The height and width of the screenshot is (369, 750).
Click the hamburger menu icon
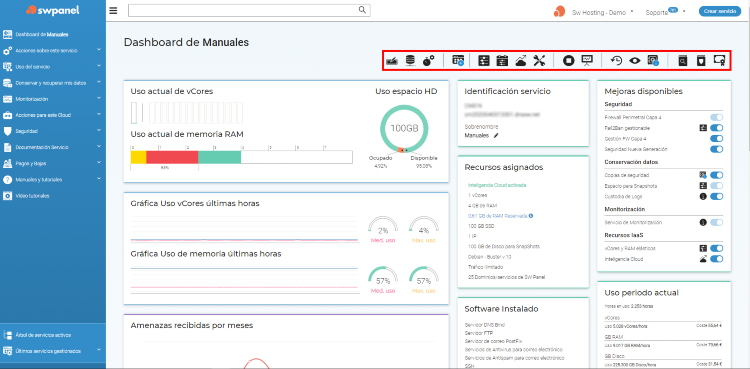click(113, 11)
